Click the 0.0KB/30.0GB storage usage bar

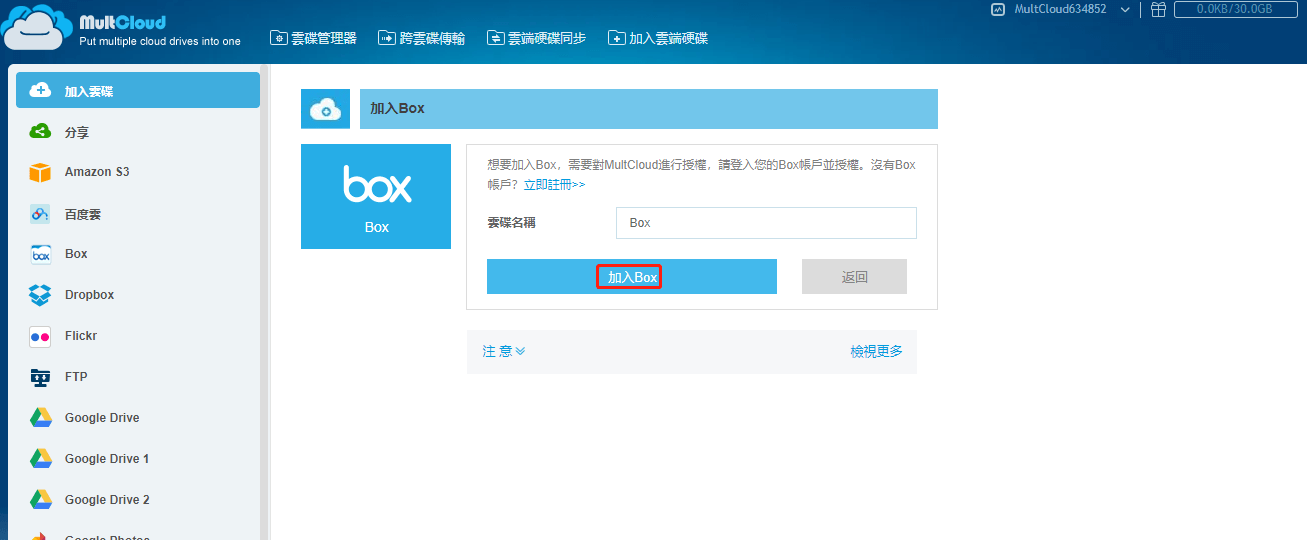1236,9
